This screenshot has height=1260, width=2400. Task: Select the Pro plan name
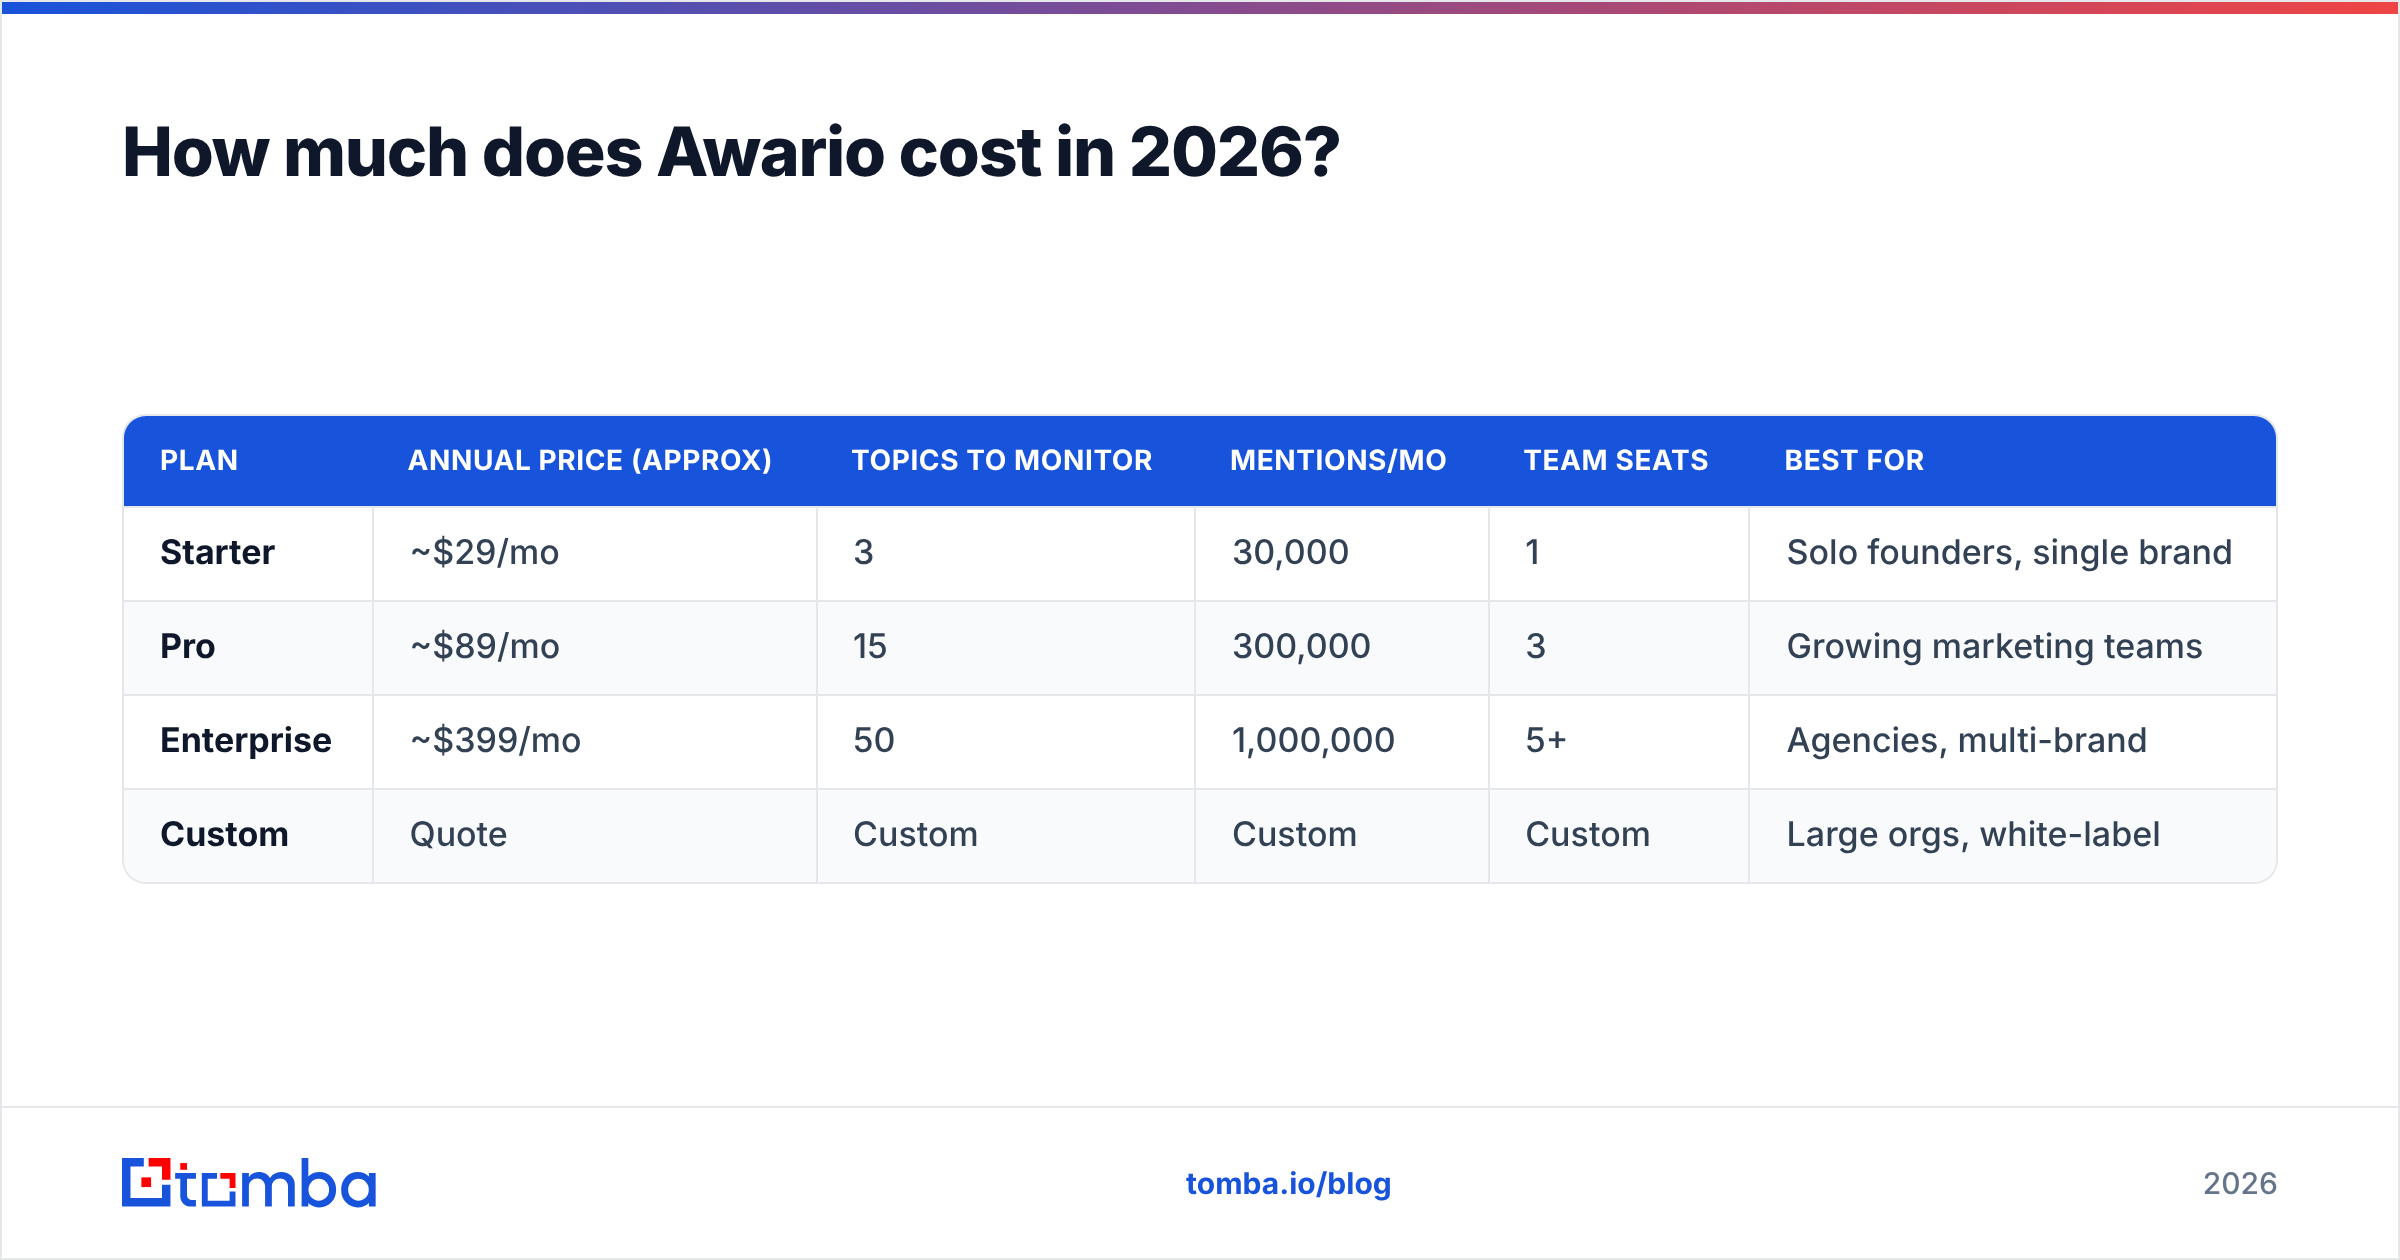[x=188, y=646]
